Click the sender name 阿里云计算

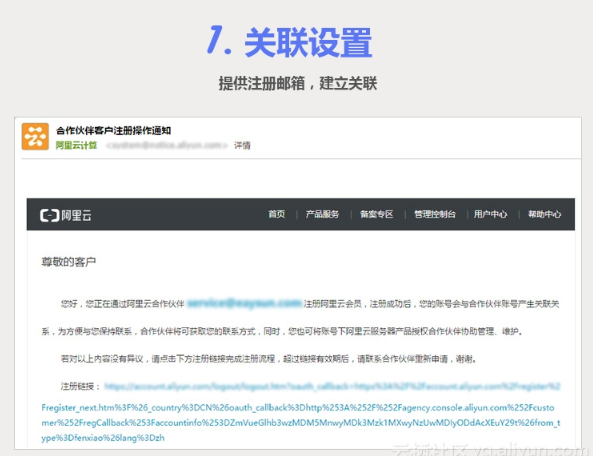pos(76,145)
